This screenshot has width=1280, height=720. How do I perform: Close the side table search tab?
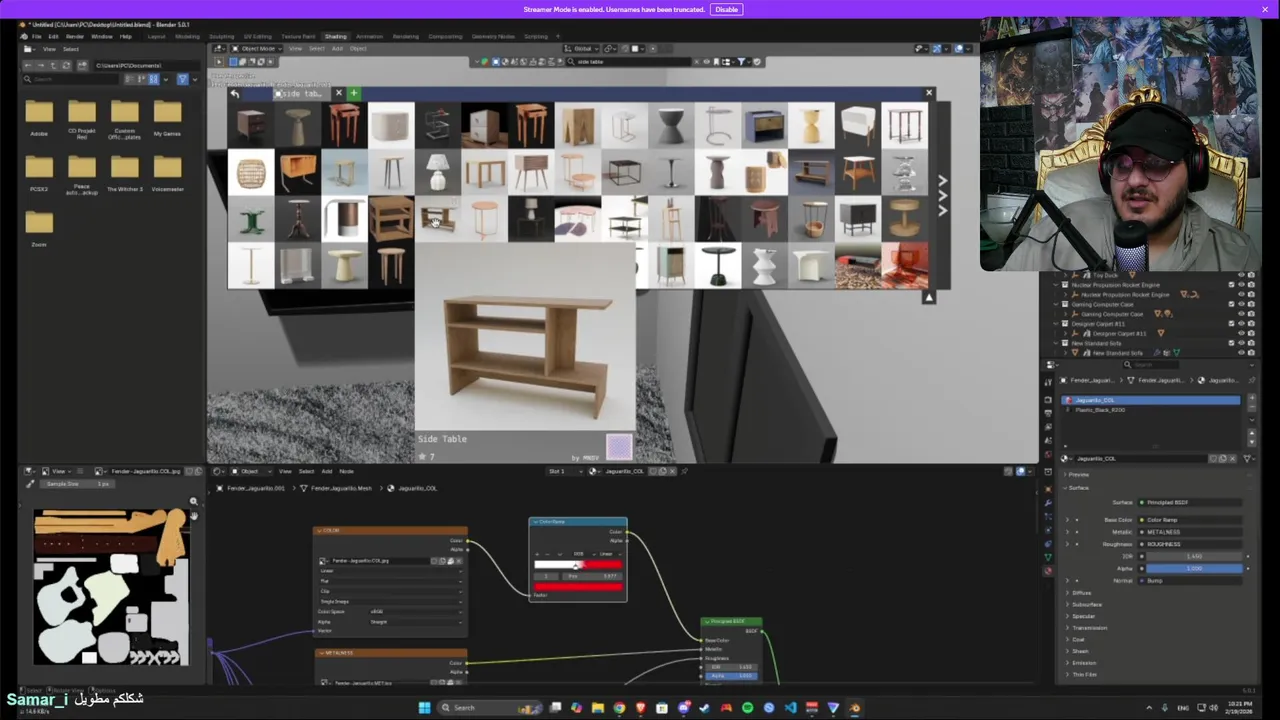pos(338,93)
